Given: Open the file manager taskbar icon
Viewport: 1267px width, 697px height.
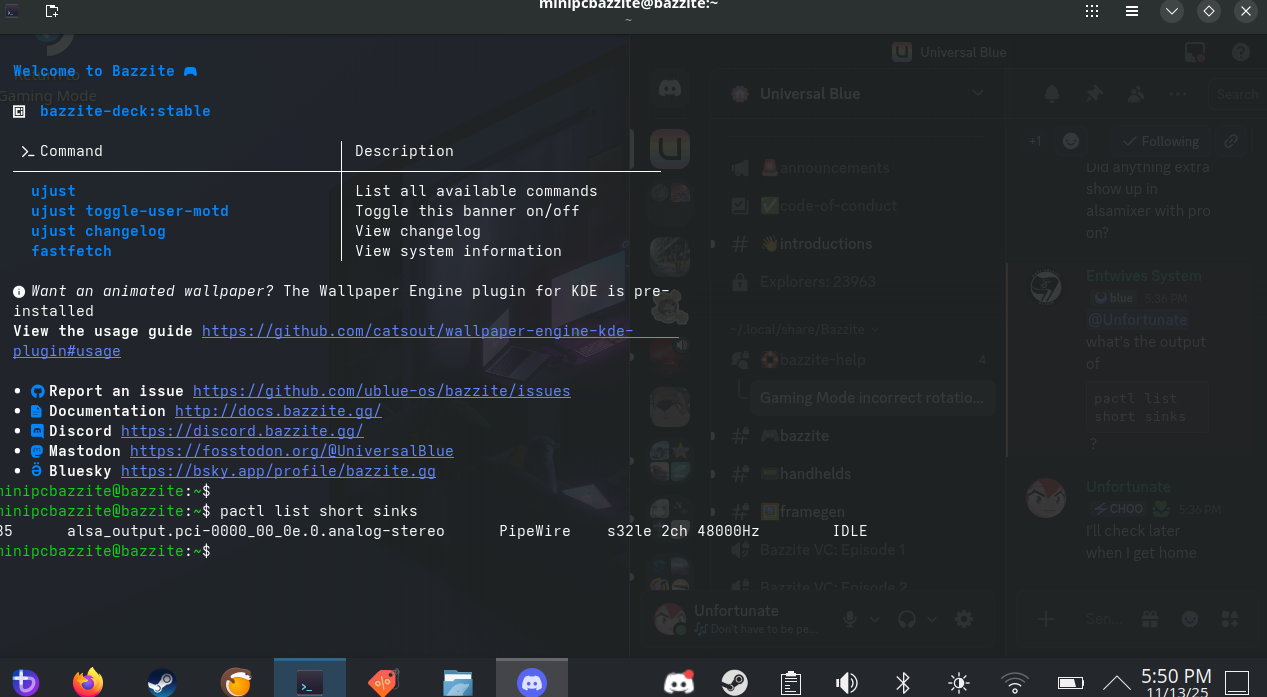Looking at the screenshot, I should 458,682.
